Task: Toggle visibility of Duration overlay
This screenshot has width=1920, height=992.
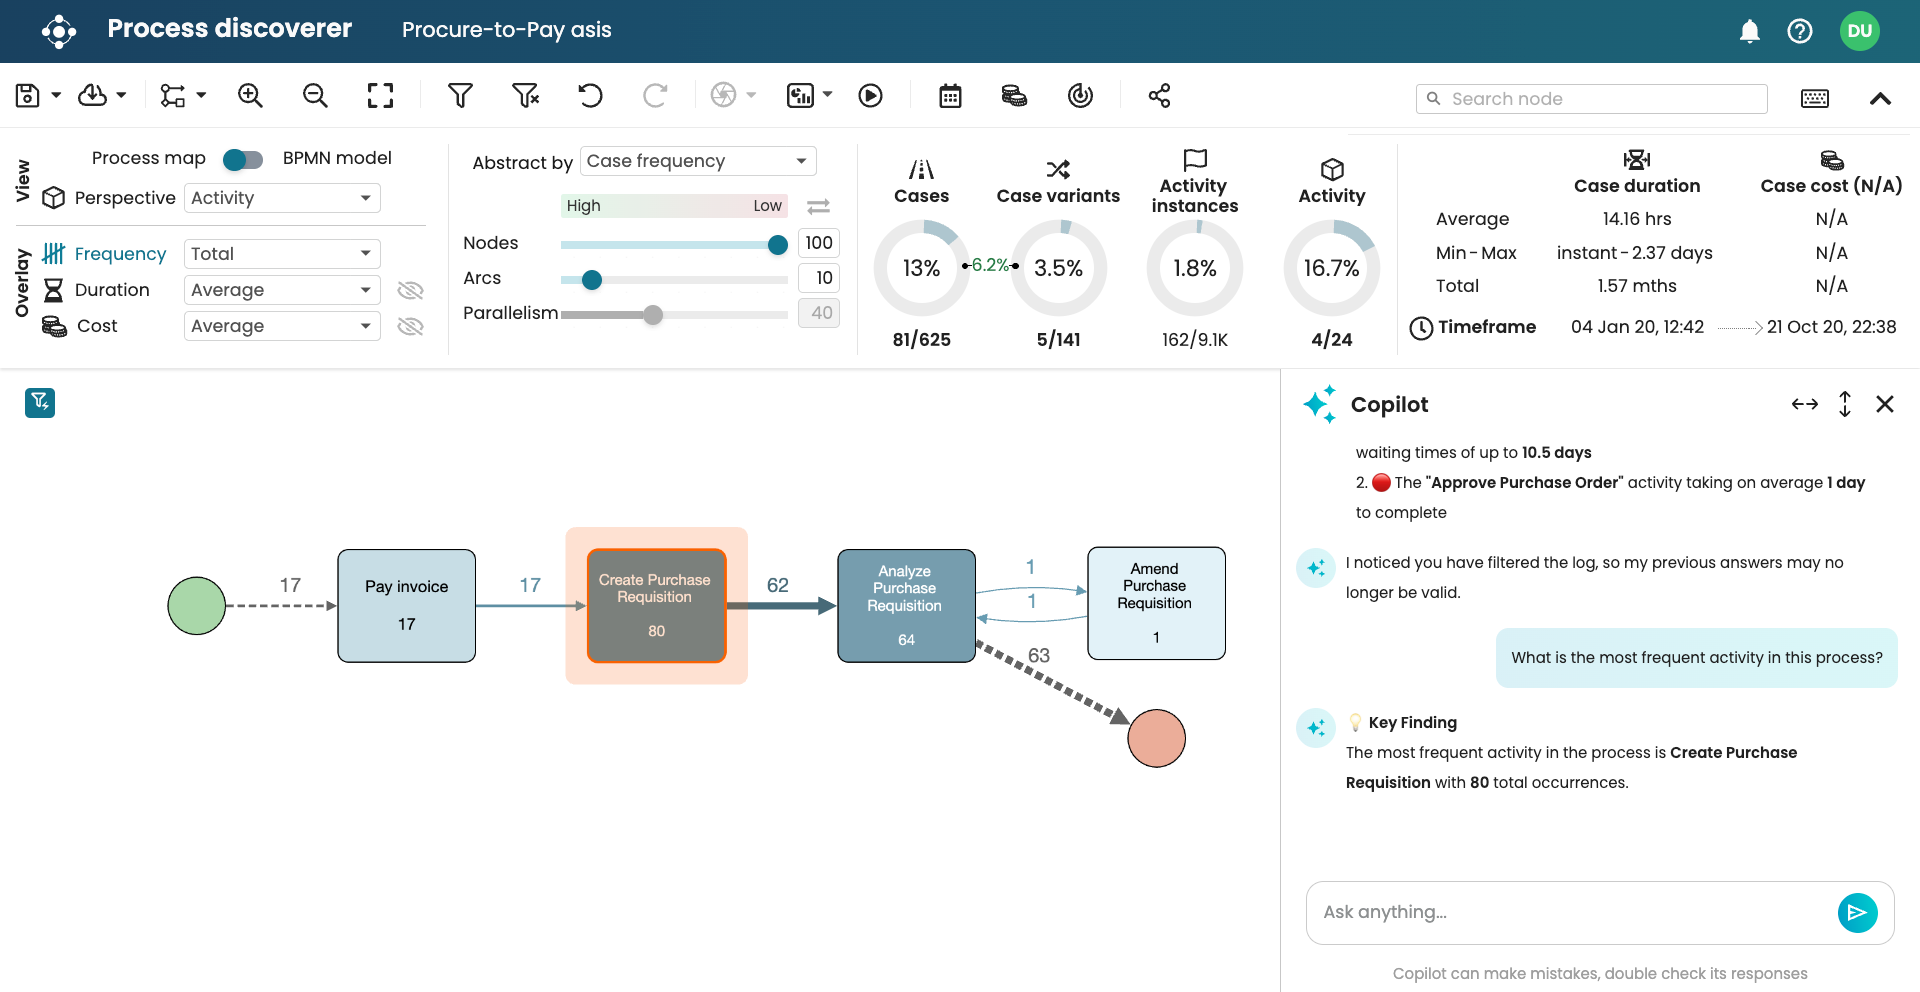Action: tap(410, 290)
